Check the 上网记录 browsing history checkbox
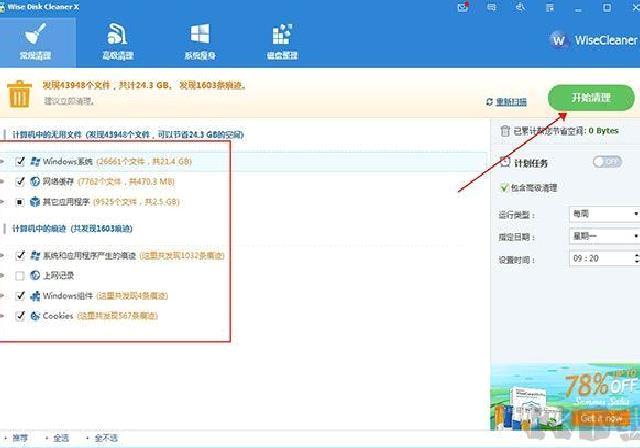640x448 pixels. tap(20, 276)
